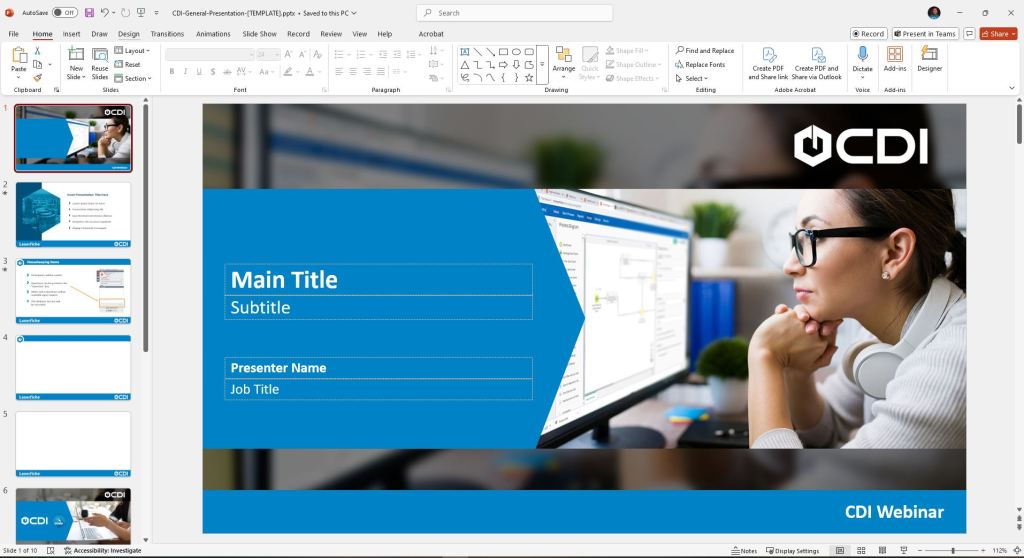Select the Format Painter brush icon
This screenshot has width=1024, height=558.
[37, 78]
